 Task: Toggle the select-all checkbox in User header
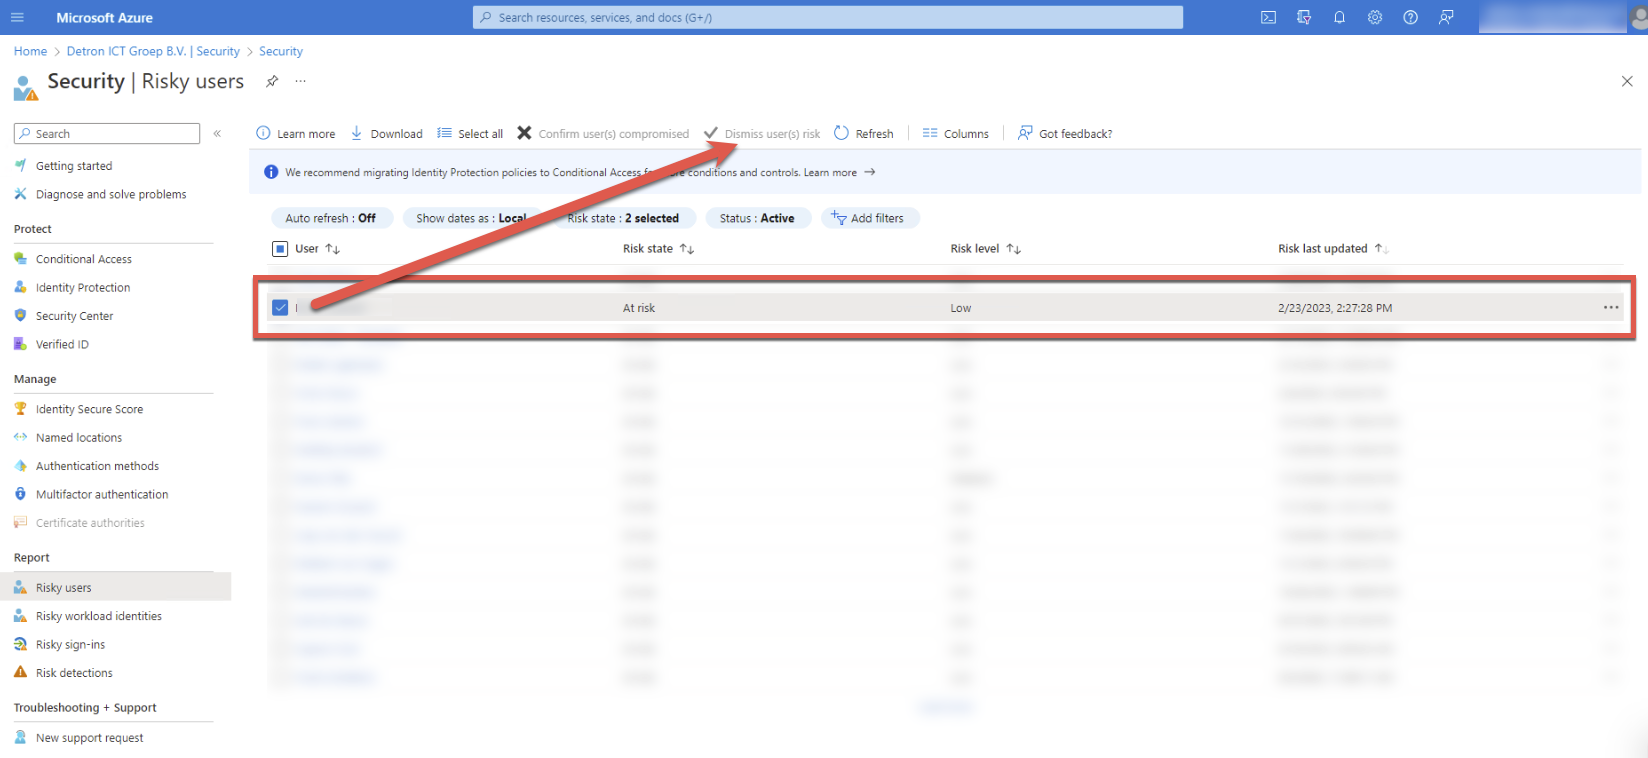tap(280, 248)
